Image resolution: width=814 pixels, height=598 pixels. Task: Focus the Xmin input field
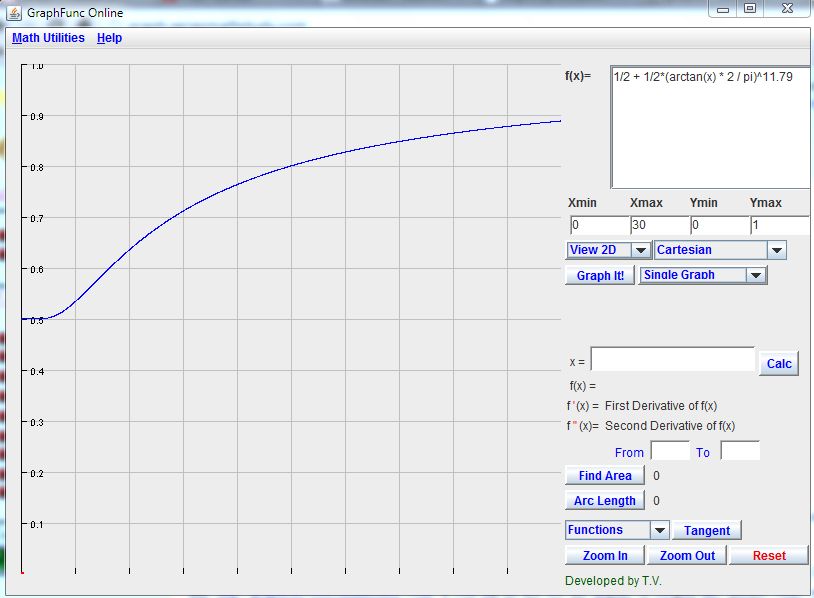tap(599, 225)
